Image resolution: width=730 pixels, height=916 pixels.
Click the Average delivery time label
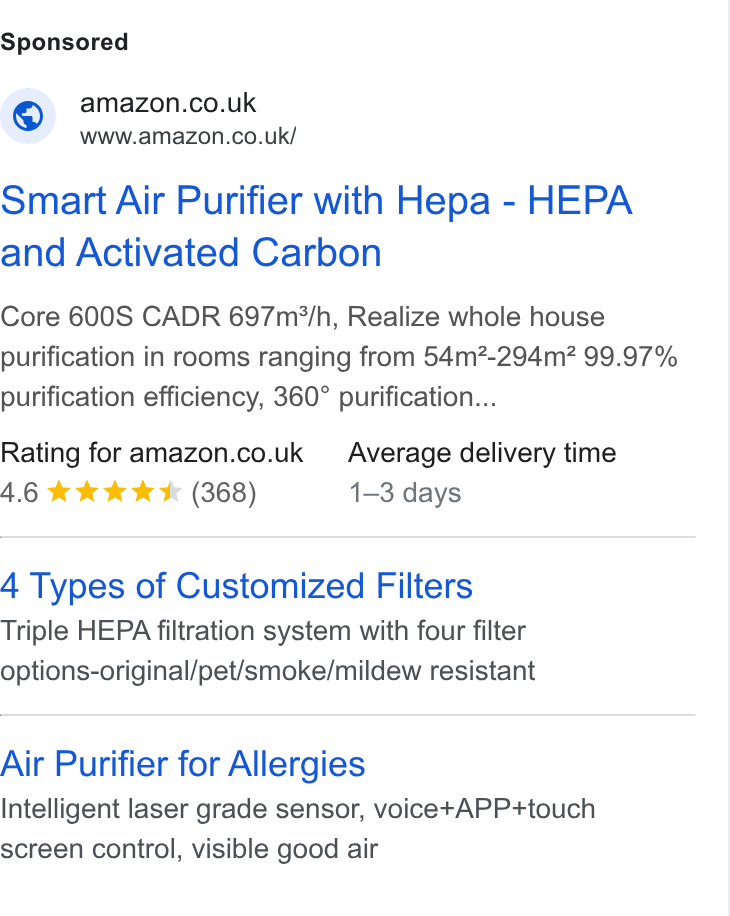pyautogui.click(x=482, y=453)
